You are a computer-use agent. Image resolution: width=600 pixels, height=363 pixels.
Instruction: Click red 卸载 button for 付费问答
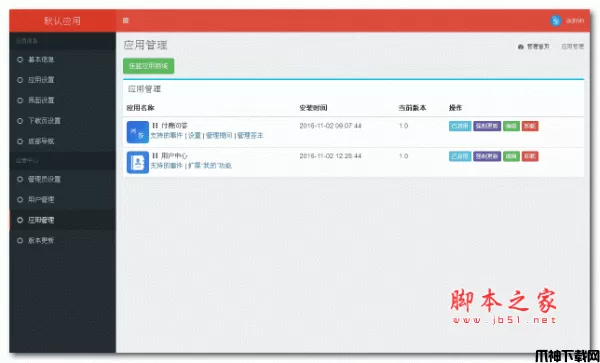(x=530, y=126)
